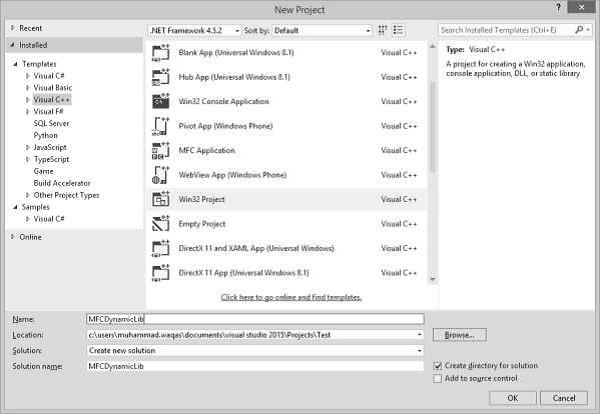Select the Python tree item
The width and height of the screenshot is (600, 414).
tap(46, 135)
